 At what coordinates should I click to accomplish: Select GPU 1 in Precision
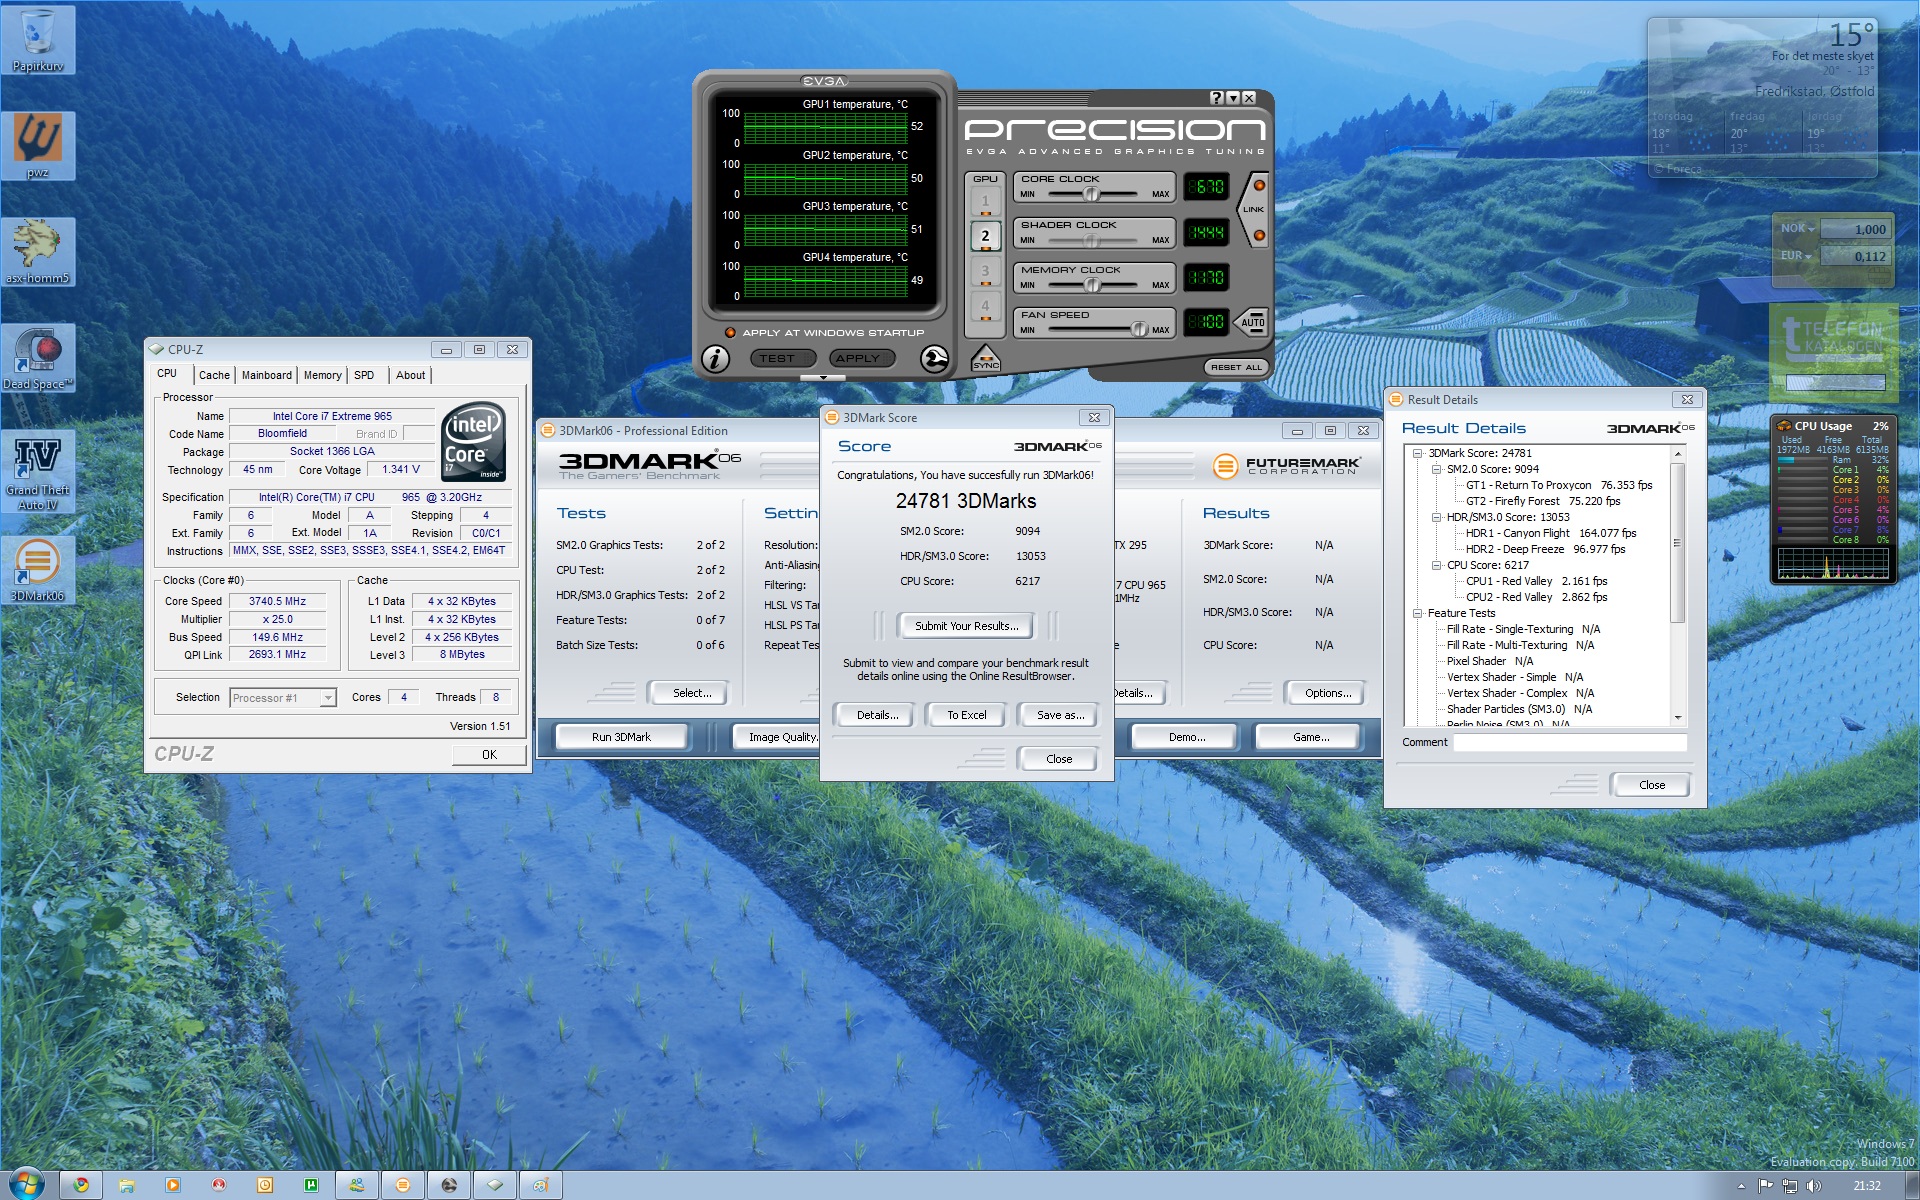(985, 203)
